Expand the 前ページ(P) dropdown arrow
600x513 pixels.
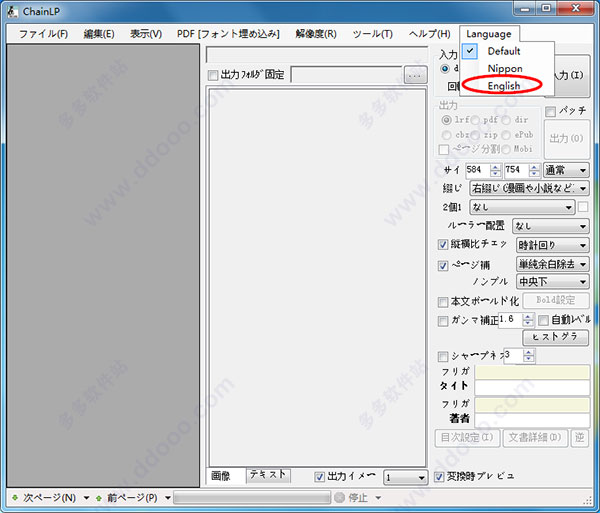168,498
